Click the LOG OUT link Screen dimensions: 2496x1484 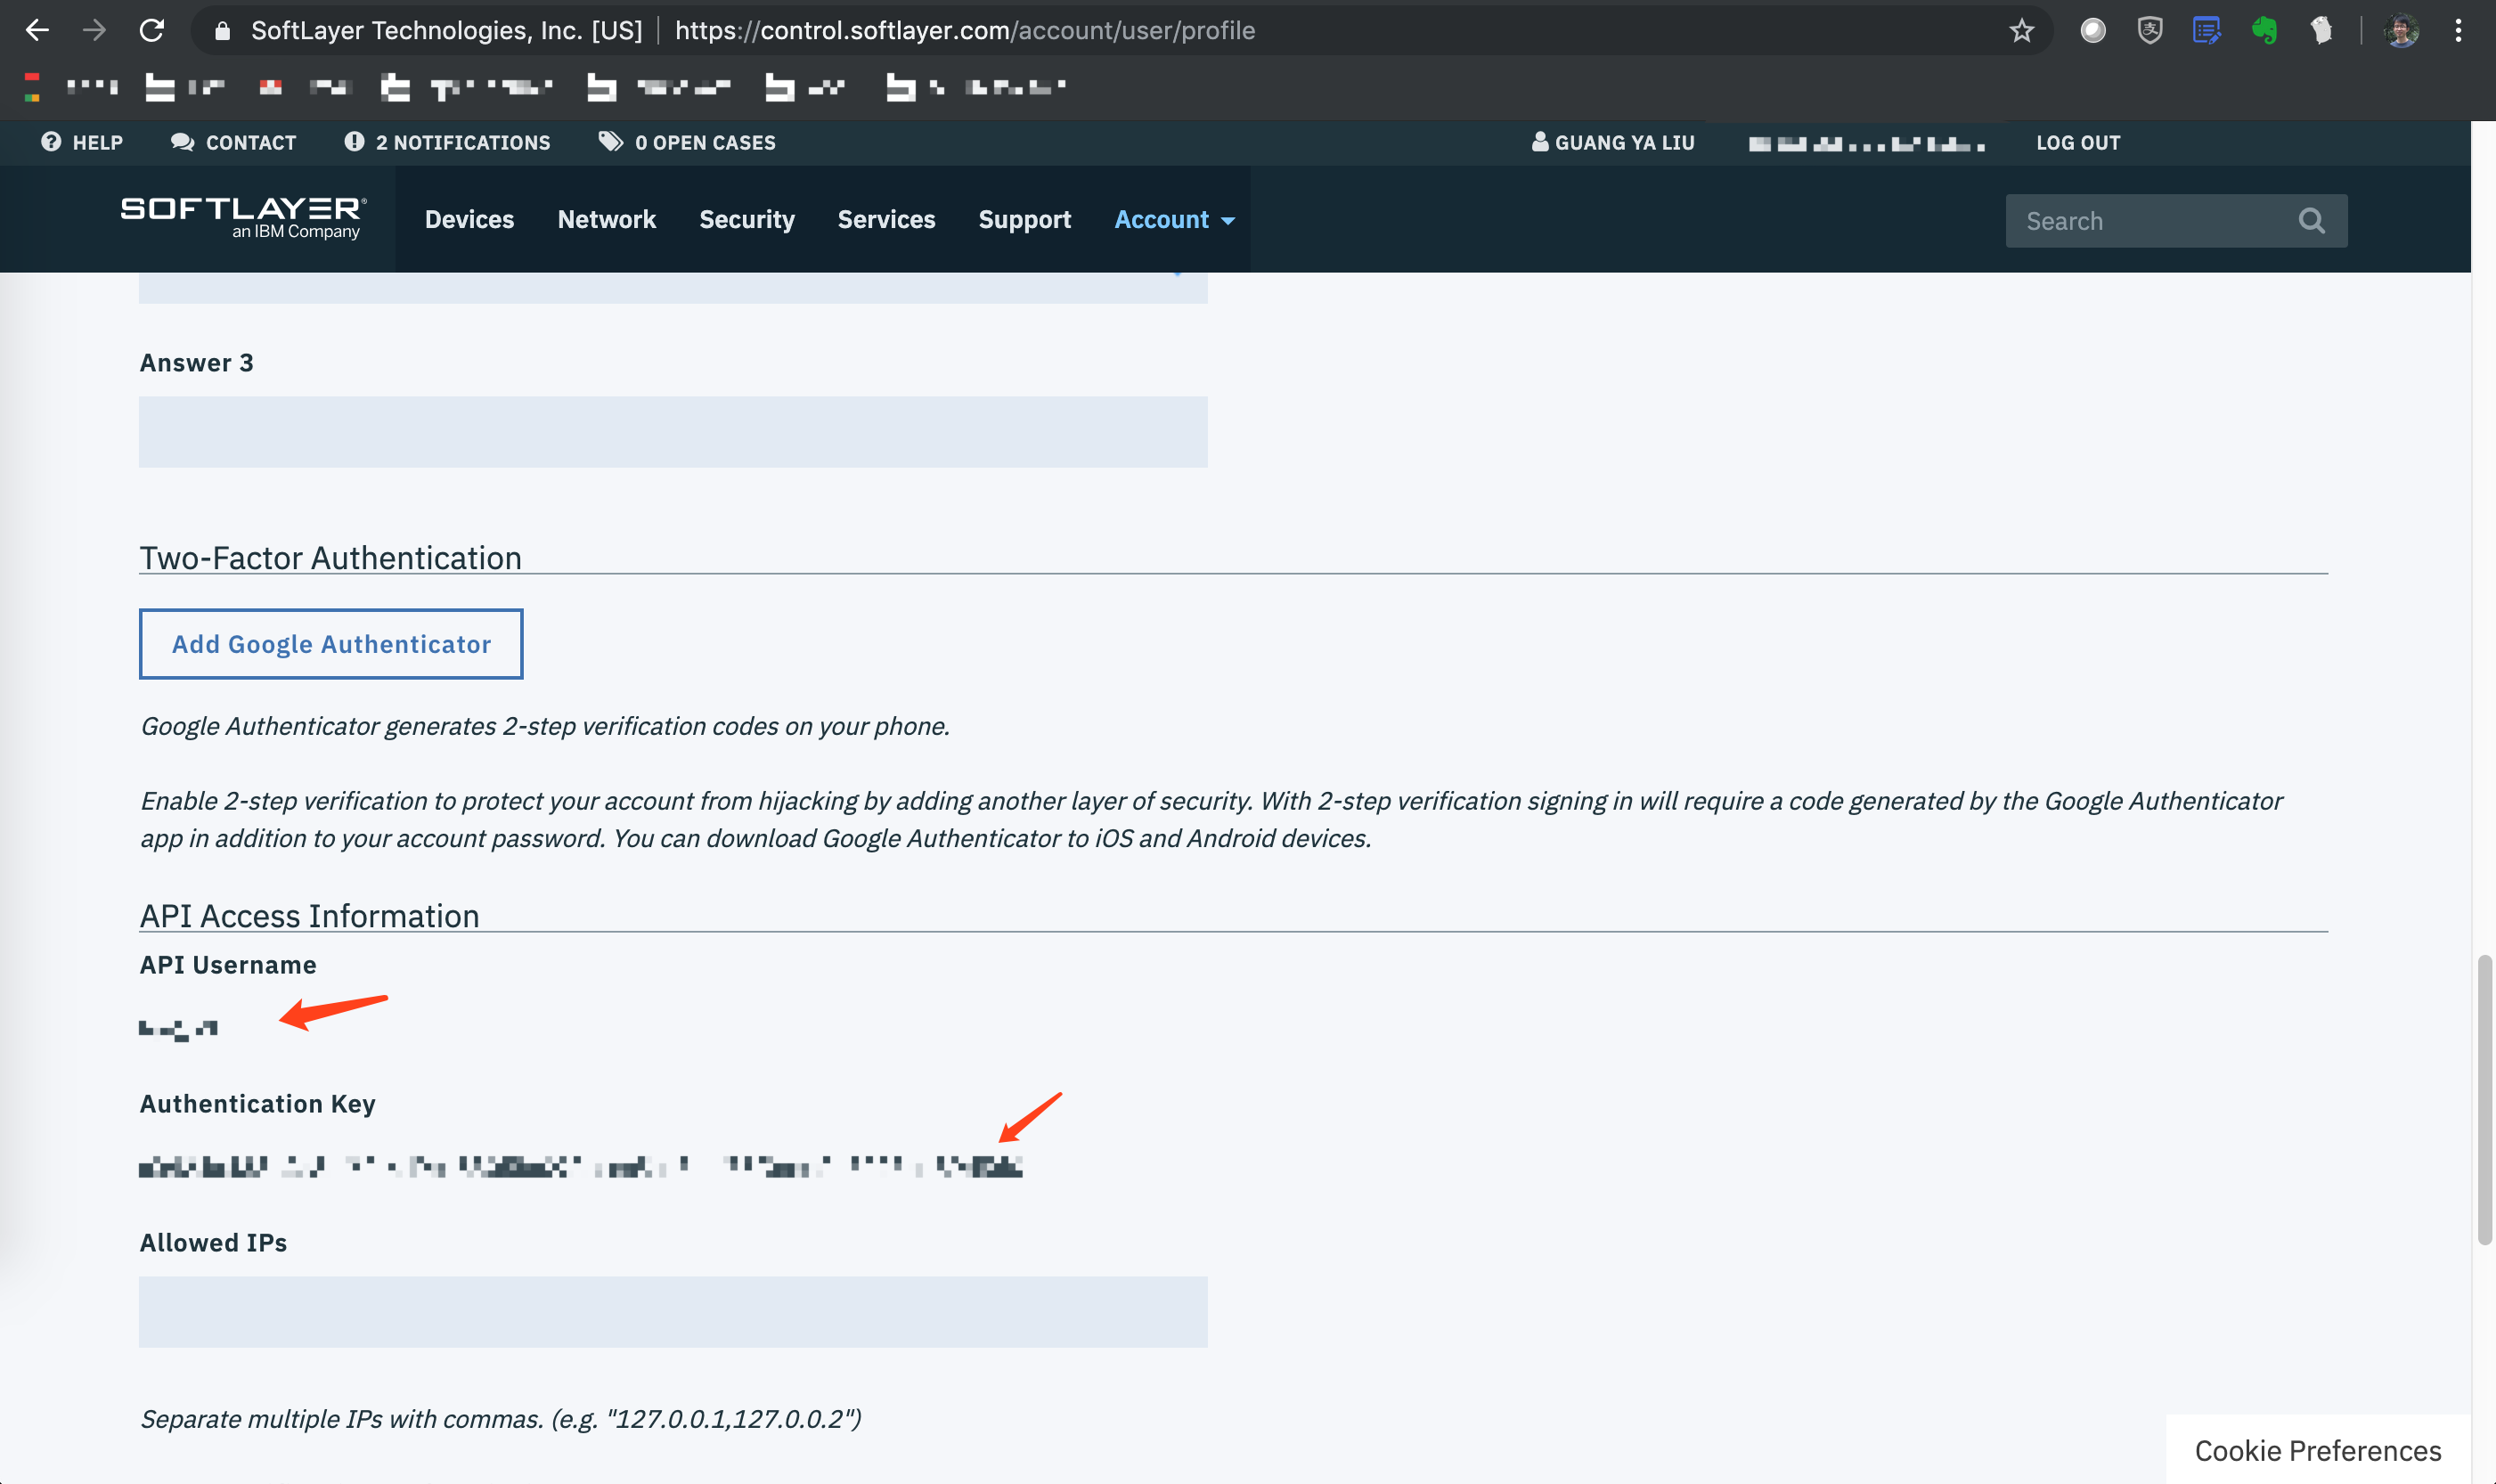(x=2077, y=142)
